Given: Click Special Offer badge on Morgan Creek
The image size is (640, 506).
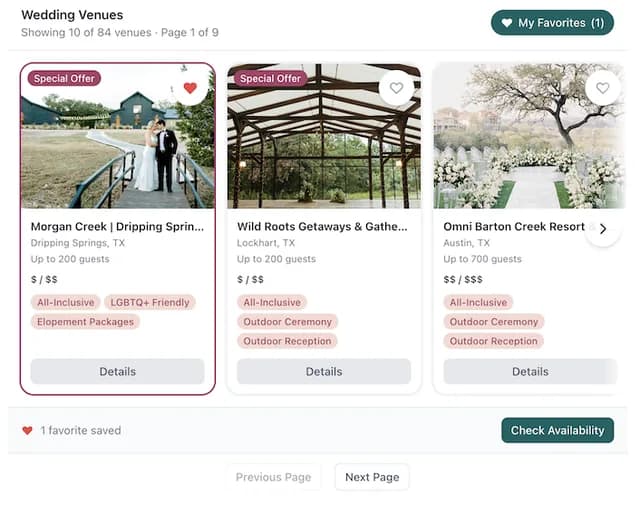Looking at the screenshot, I should coord(64,78).
